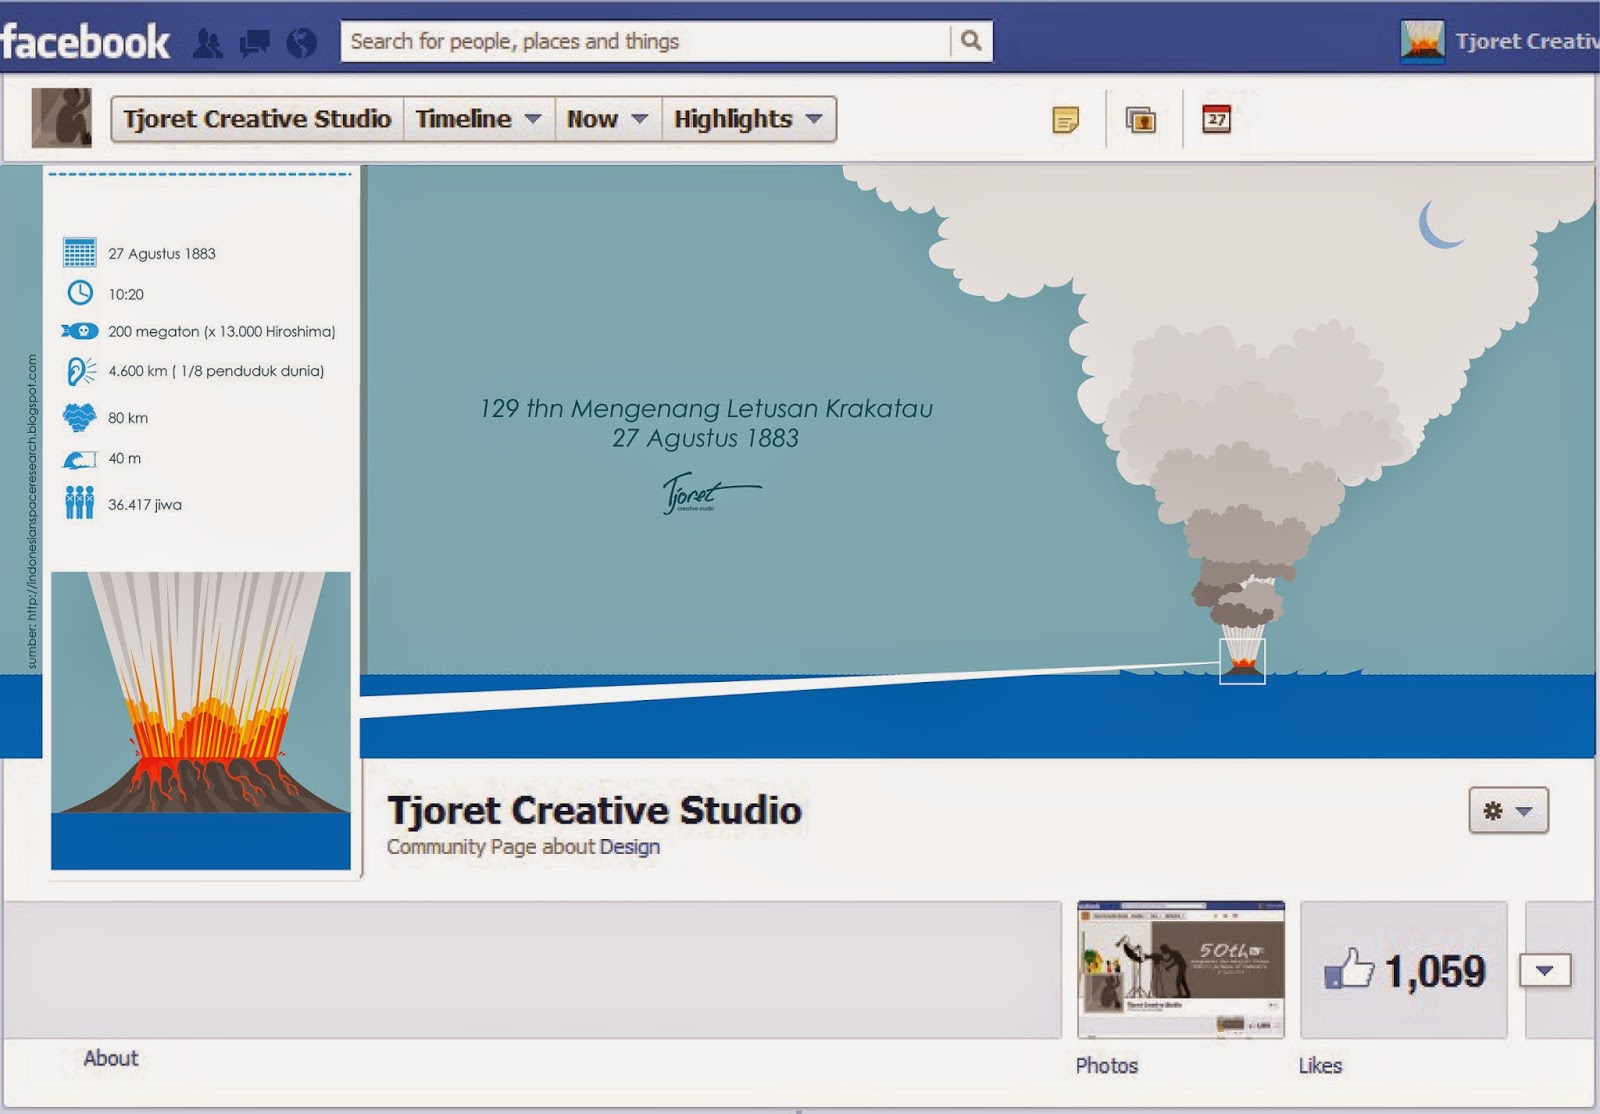Open Tjoret Creative profile at top right
The width and height of the screenshot is (1600, 1114).
[1527, 41]
